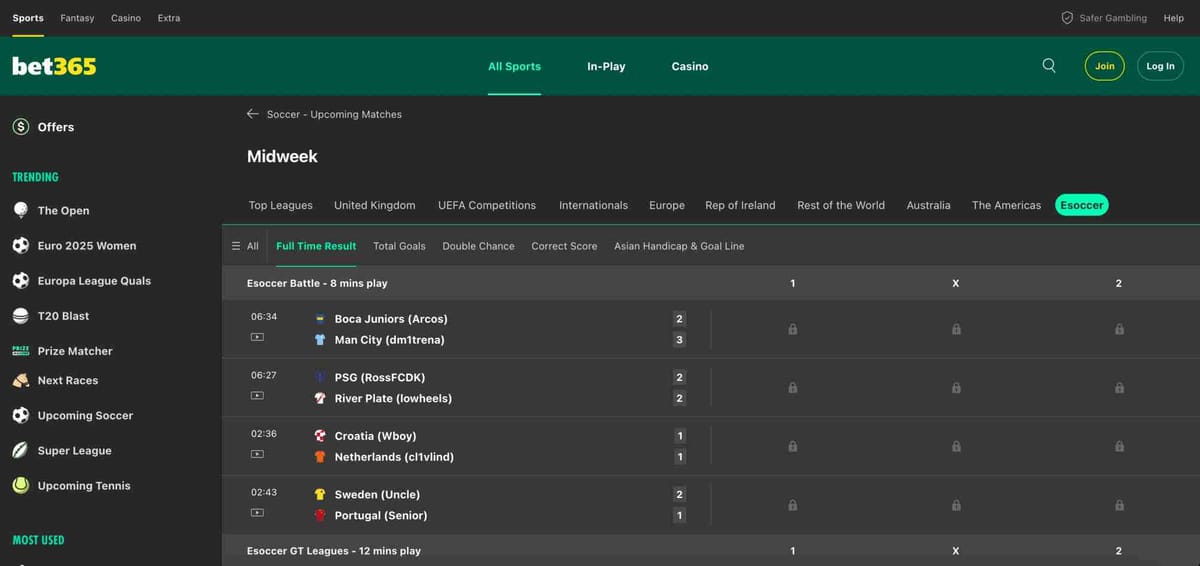Click the bet365 logo
Viewport: 1200px width, 566px height.
click(x=54, y=66)
